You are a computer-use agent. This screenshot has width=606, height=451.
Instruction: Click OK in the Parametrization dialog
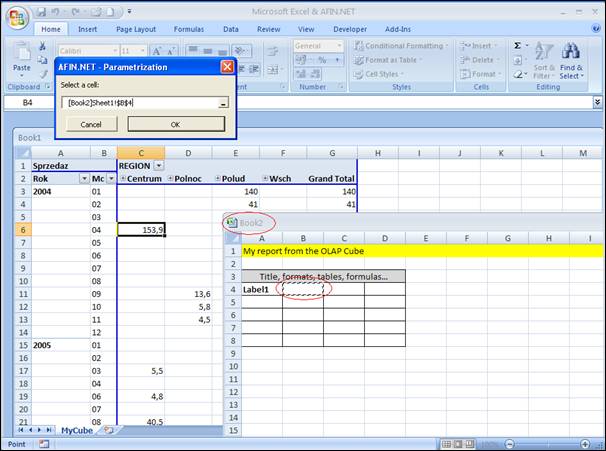pyautogui.click(x=176, y=124)
